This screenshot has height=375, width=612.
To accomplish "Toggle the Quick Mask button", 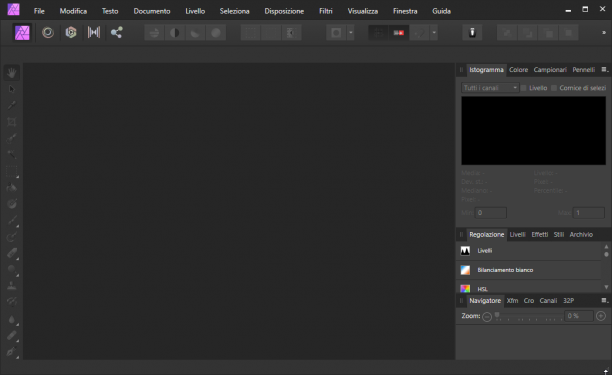I will pyautogui.click(x=336, y=33).
